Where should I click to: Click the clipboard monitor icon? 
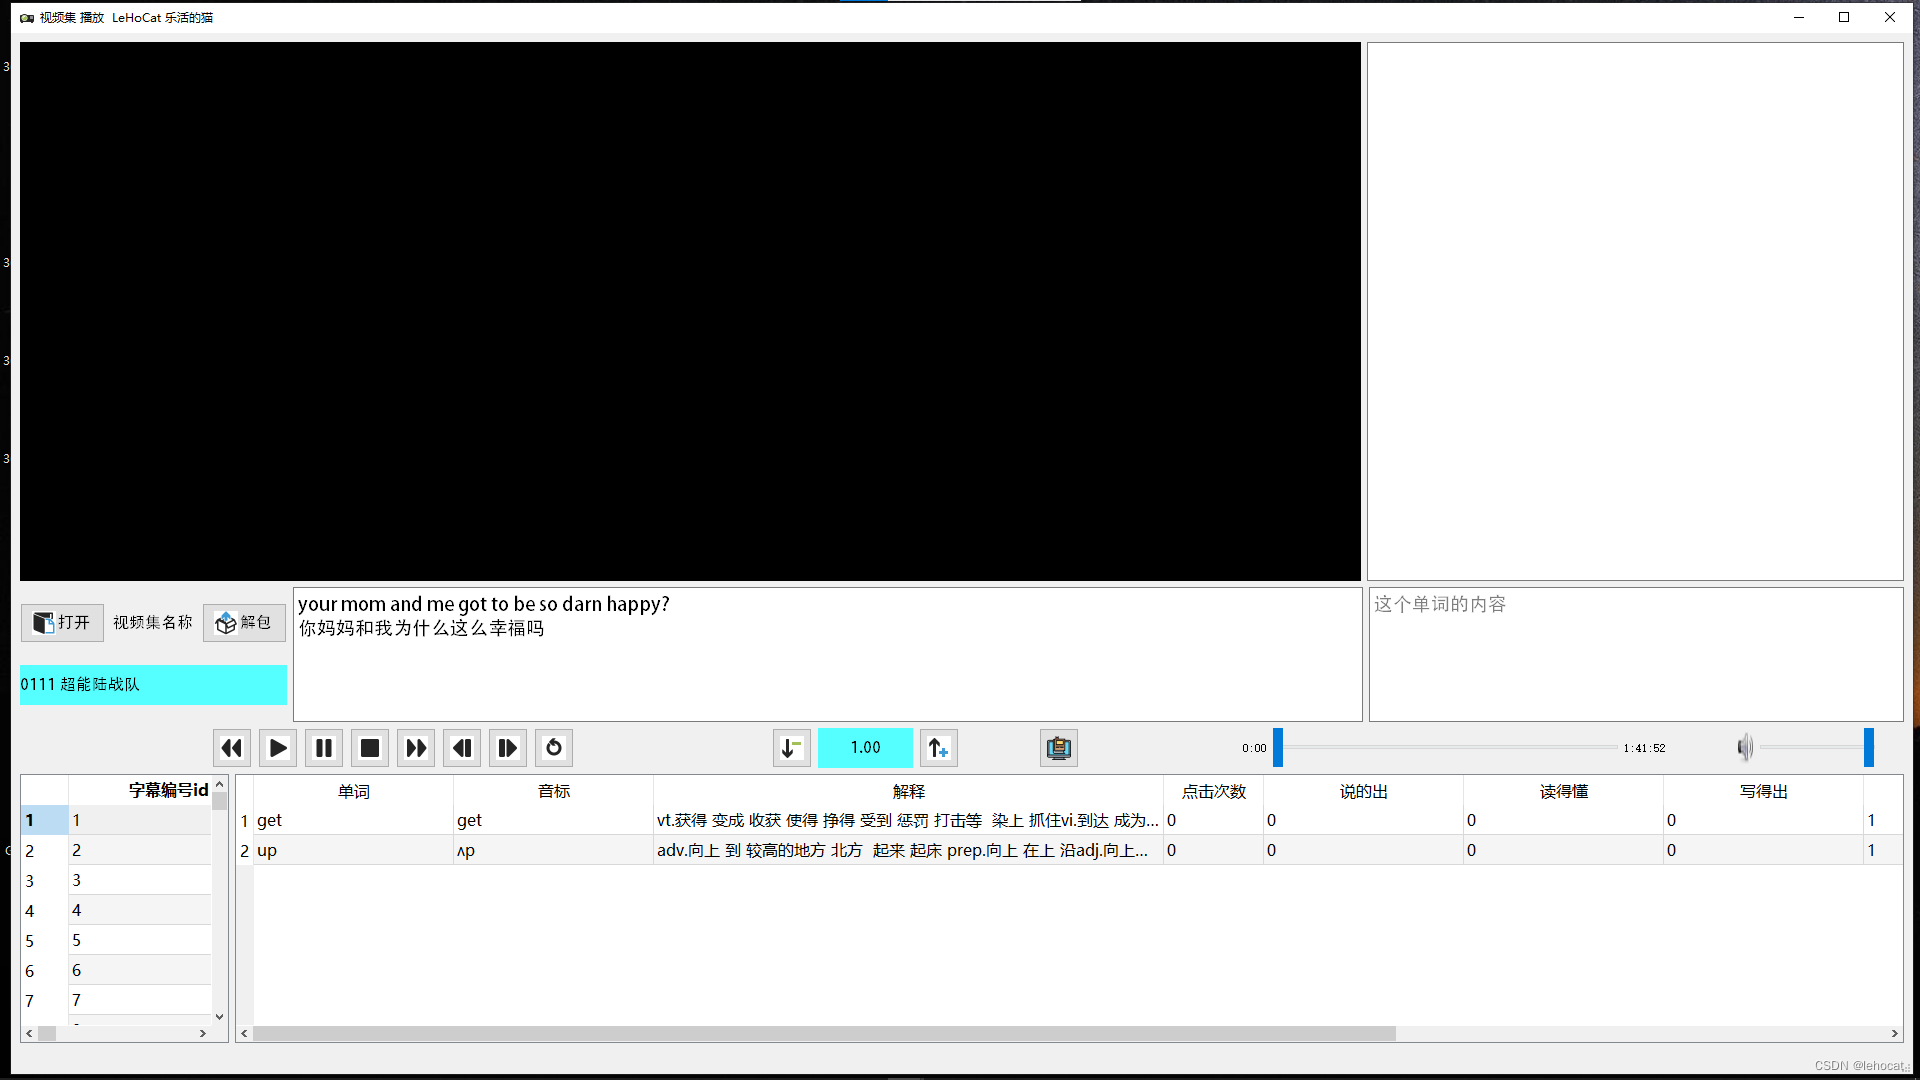[x=1058, y=748]
